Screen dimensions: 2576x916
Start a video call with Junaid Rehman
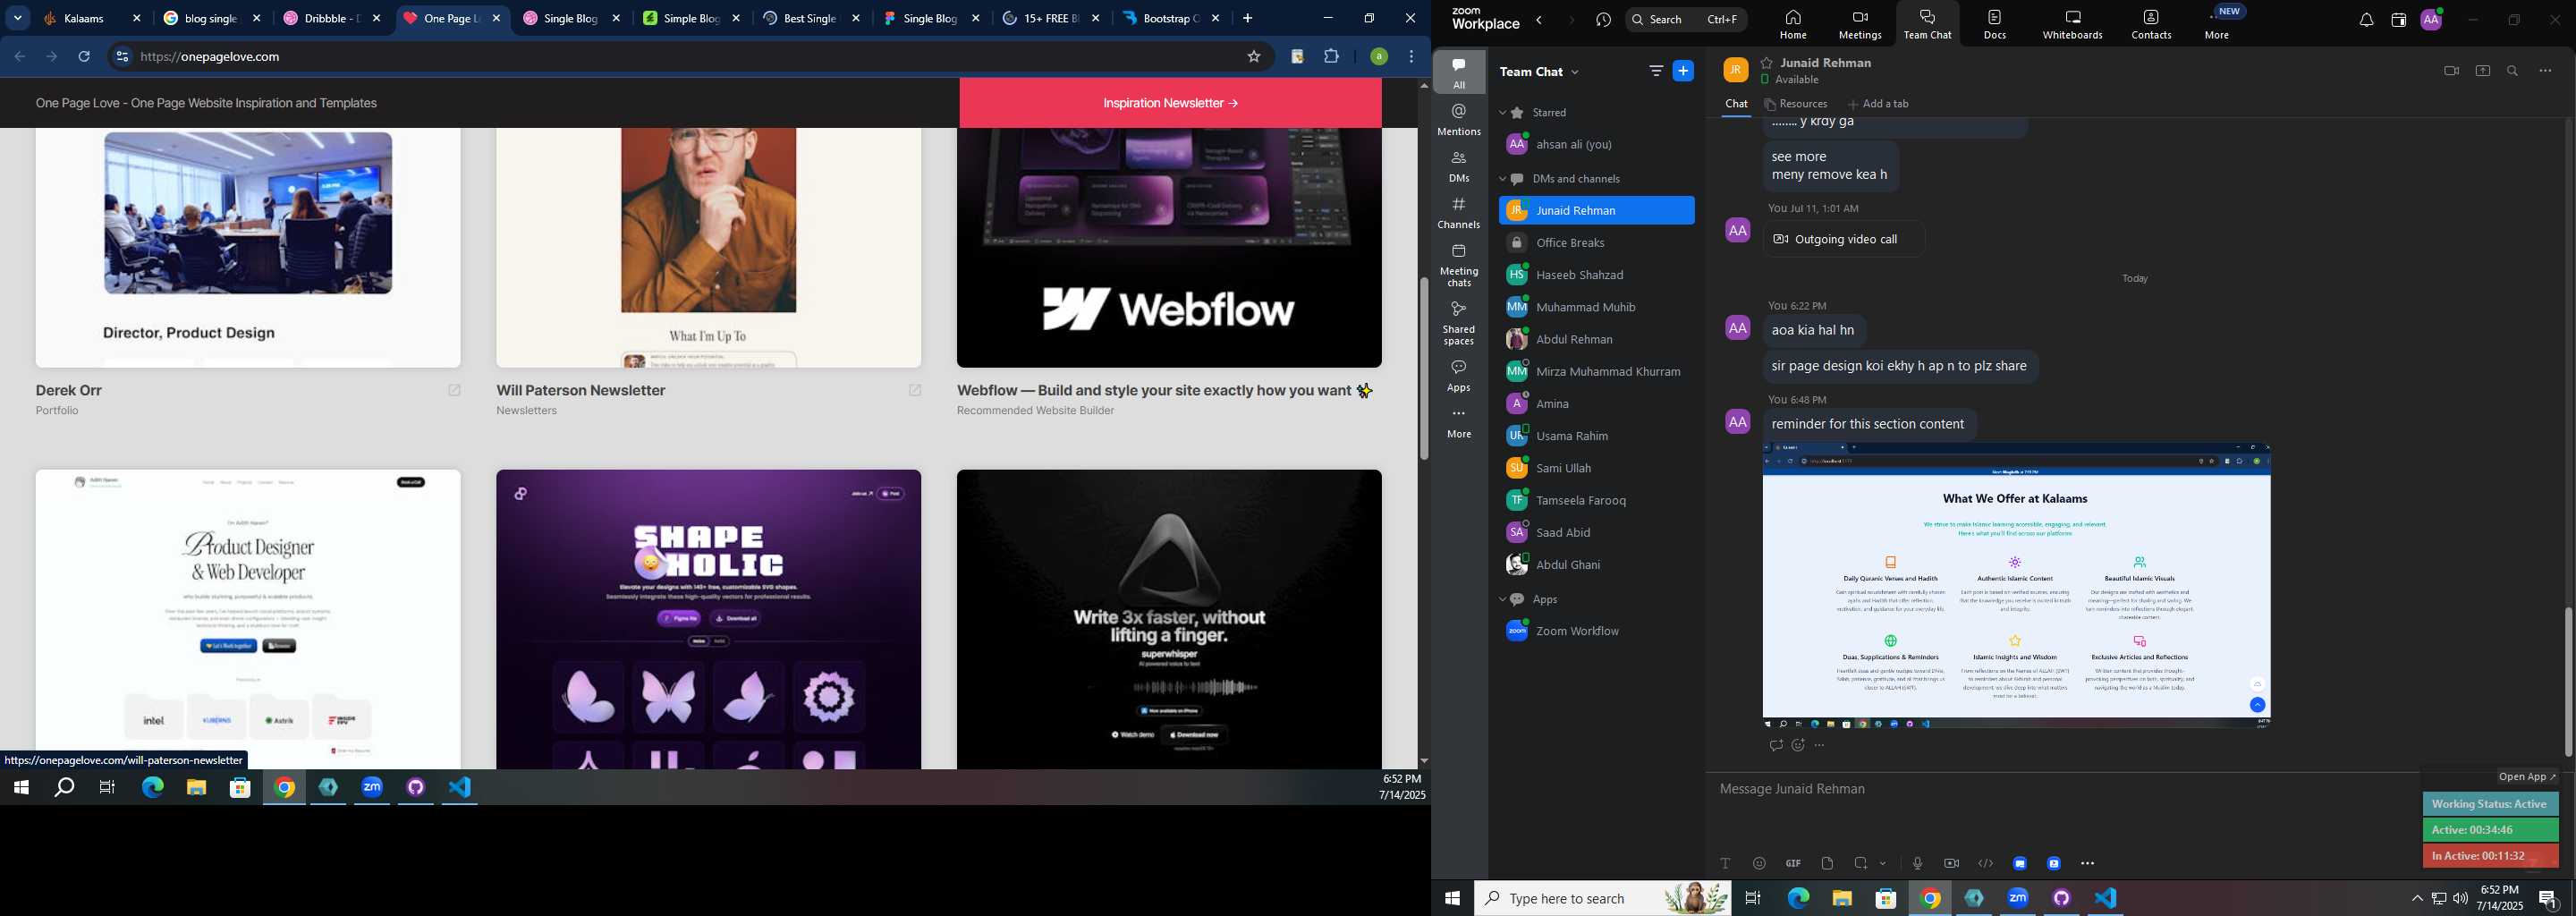click(x=2450, y=71)
